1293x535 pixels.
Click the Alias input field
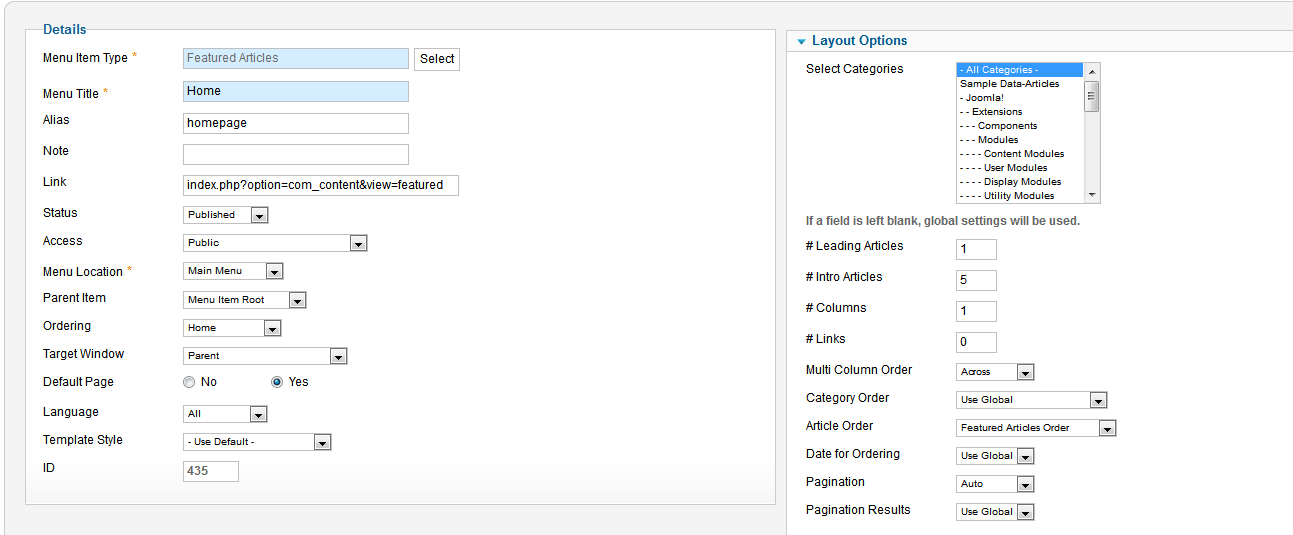pos(296,123)
